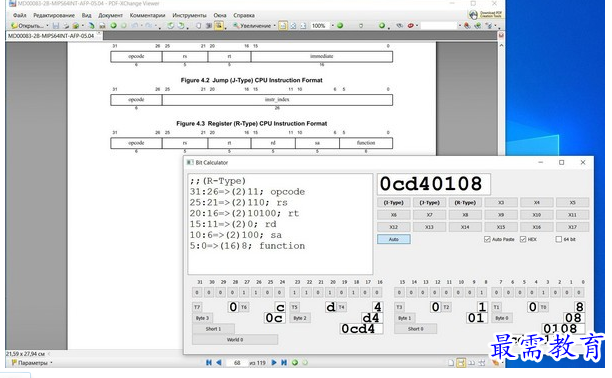Open the Комментарии menu
Viewport: 612px width, 378px height.
pyautogui.click(x=147, y=15)
